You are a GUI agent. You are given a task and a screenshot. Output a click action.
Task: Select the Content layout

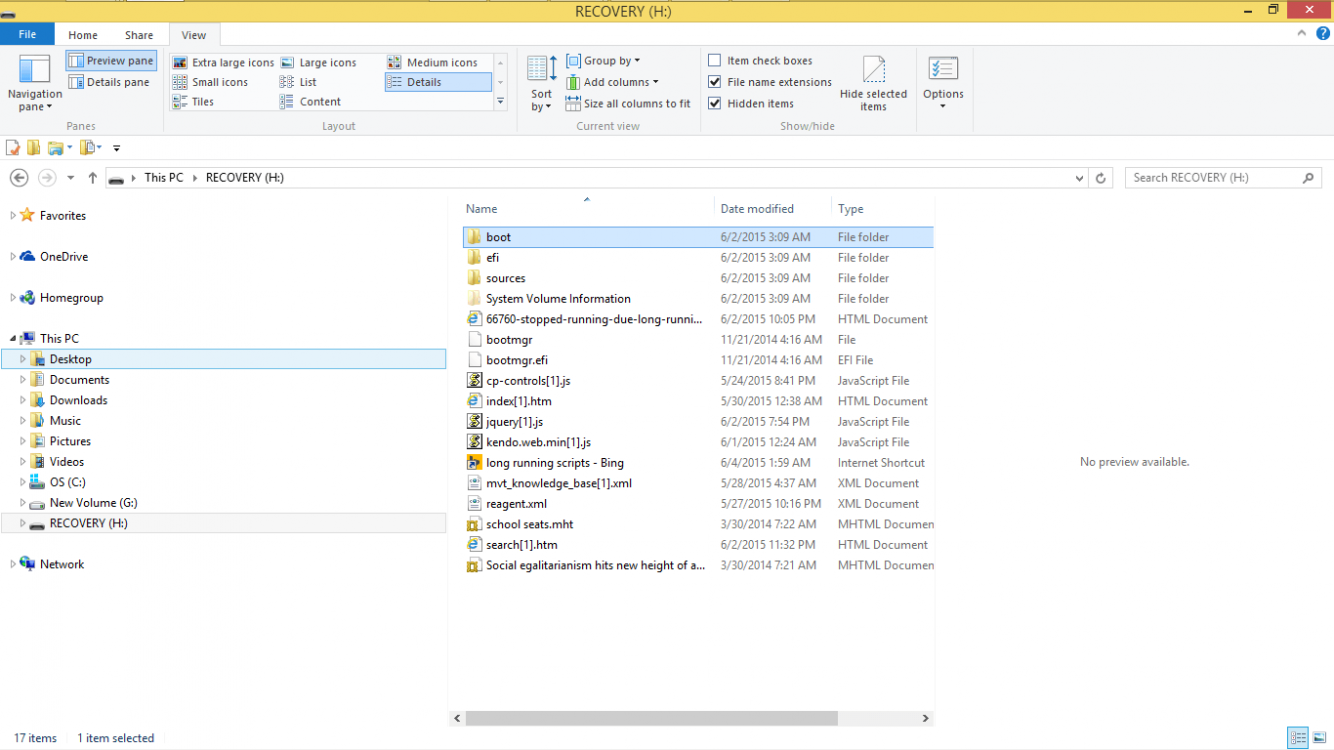(x=311, y=101)
